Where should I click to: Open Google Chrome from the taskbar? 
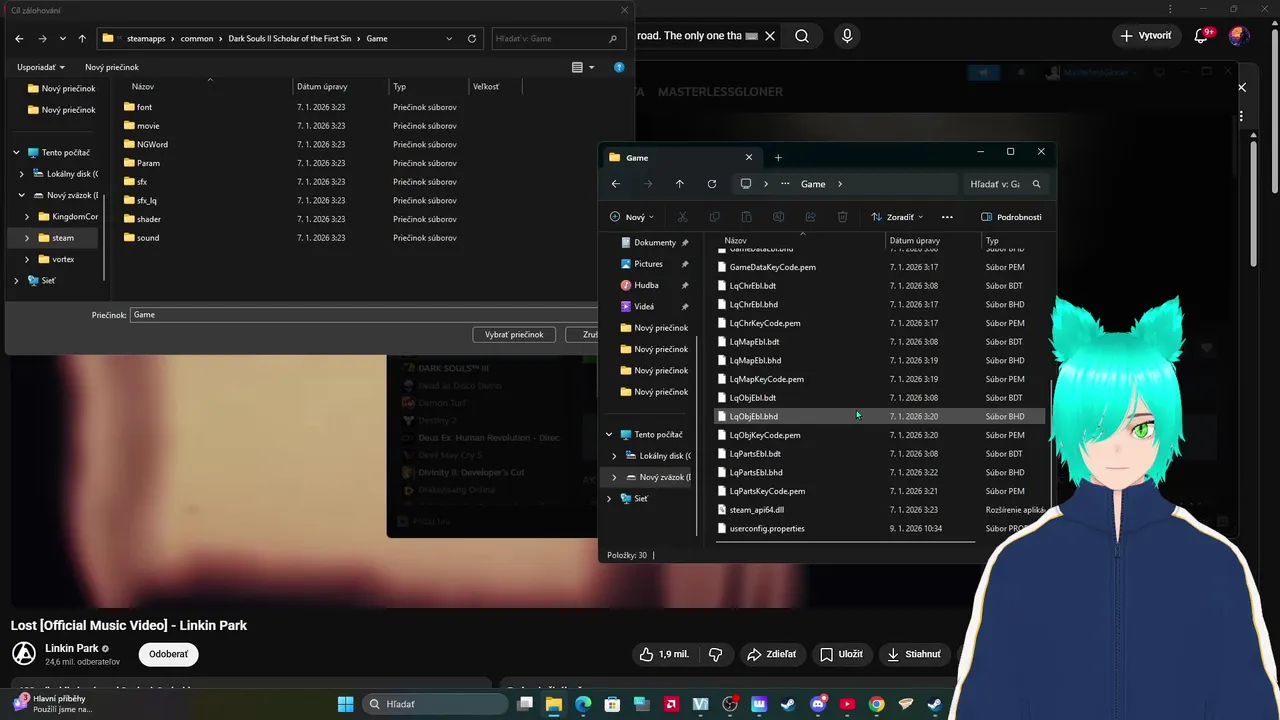point(876,704)
